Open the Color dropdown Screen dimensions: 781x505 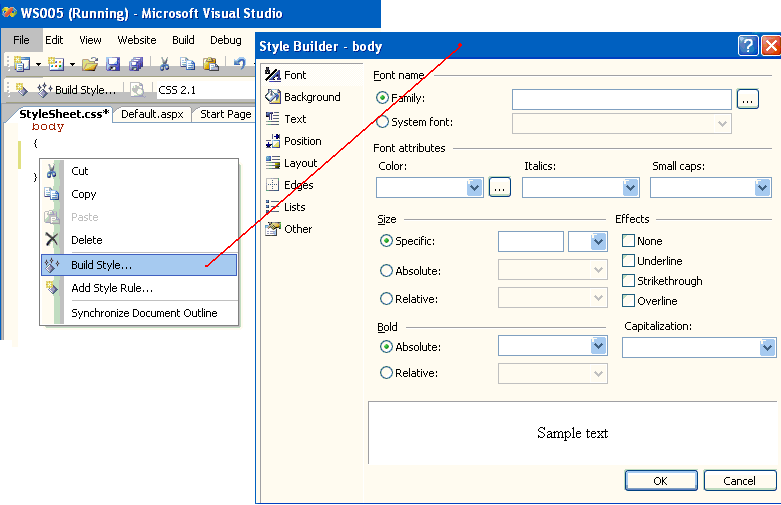(x=474, y=187)
